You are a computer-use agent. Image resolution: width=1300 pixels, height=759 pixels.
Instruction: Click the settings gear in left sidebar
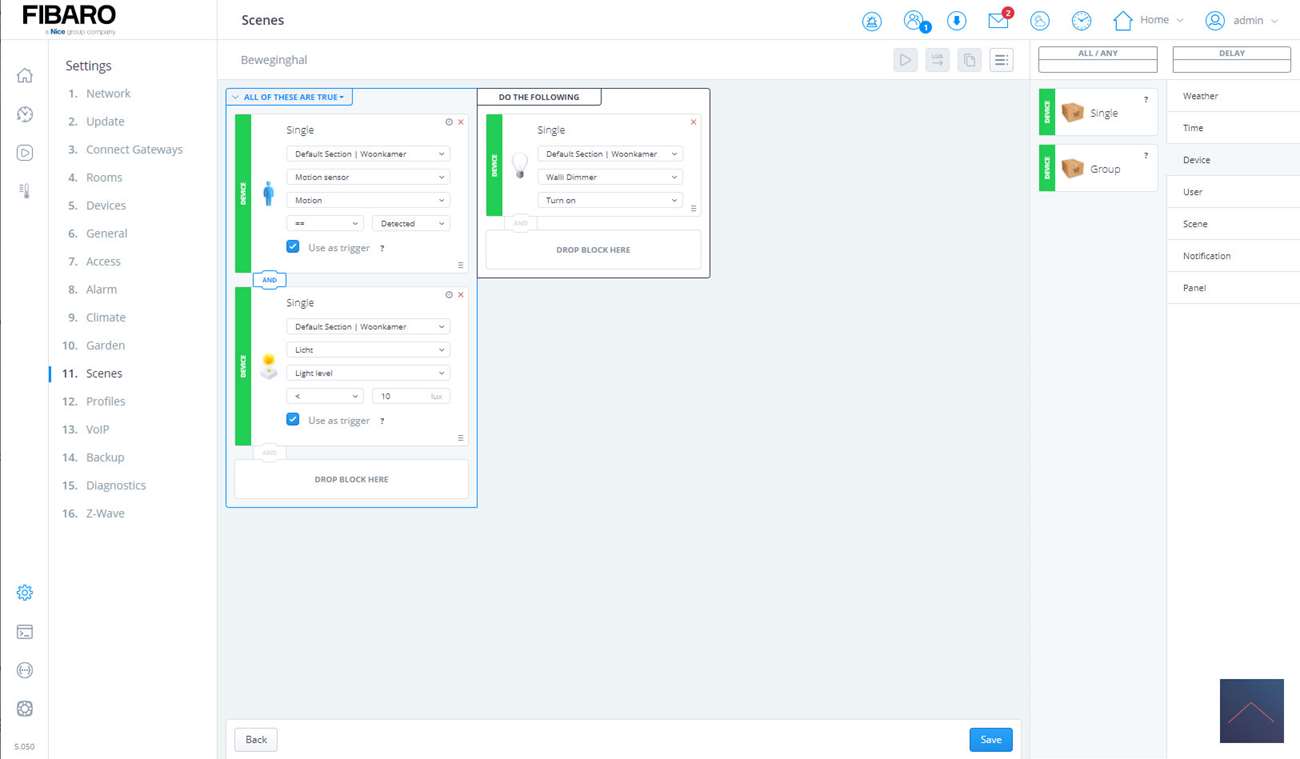point(25,593)
